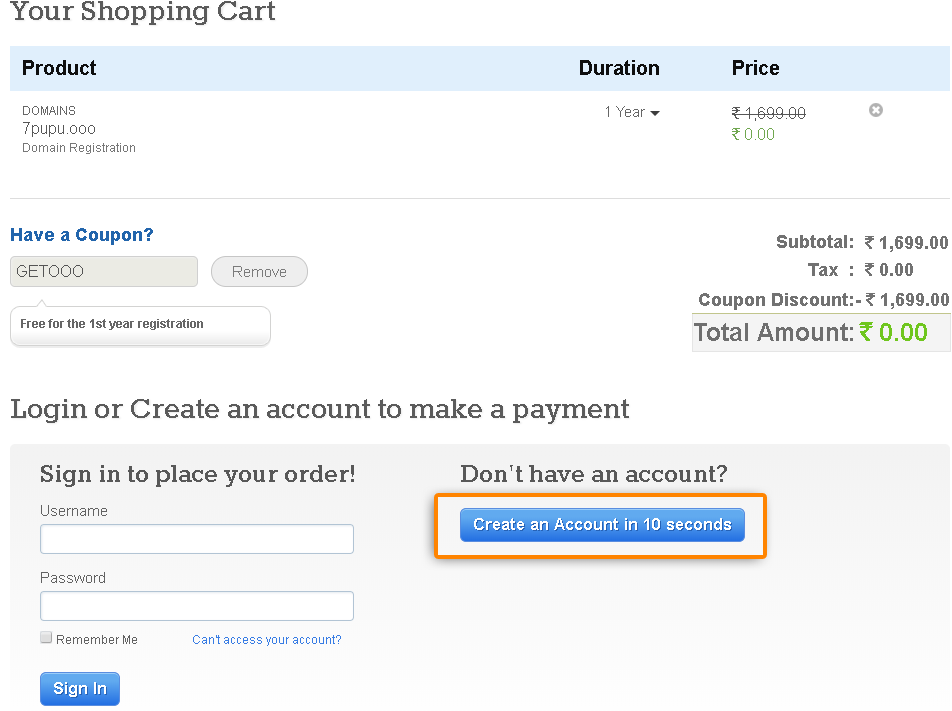Click the Product column header
Viewport: 952px width, 711px height.
point(59,68)
